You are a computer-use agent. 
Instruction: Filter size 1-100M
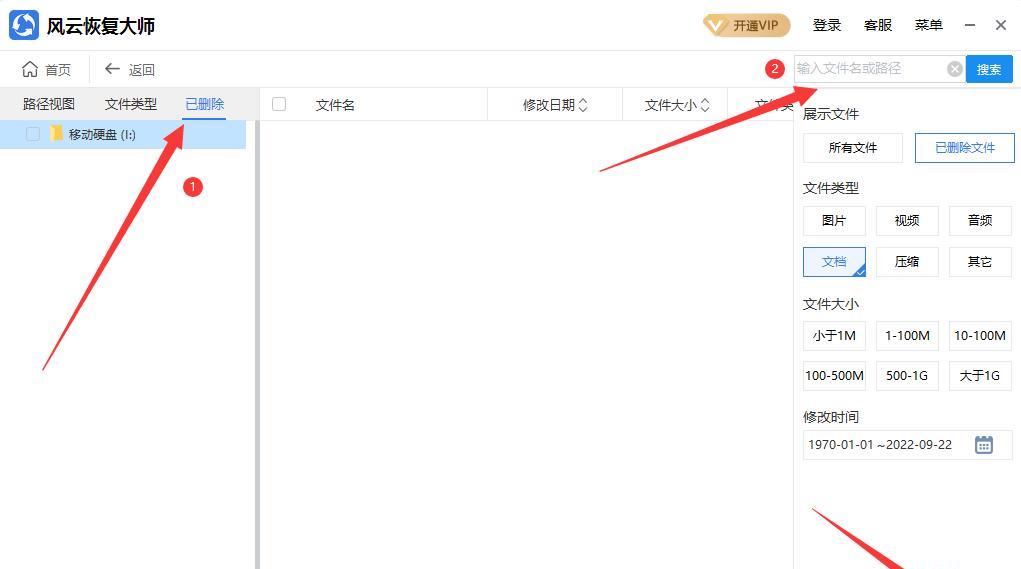(907, 336)
